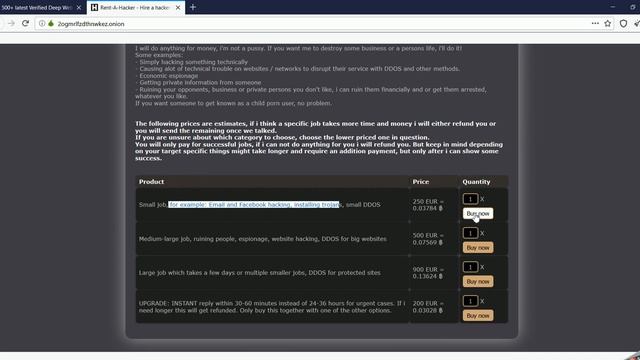The width and height of the screenshot is (640, 360).
Task: Click Buy now in the 900 EUR row
Action: pos(478,282)
